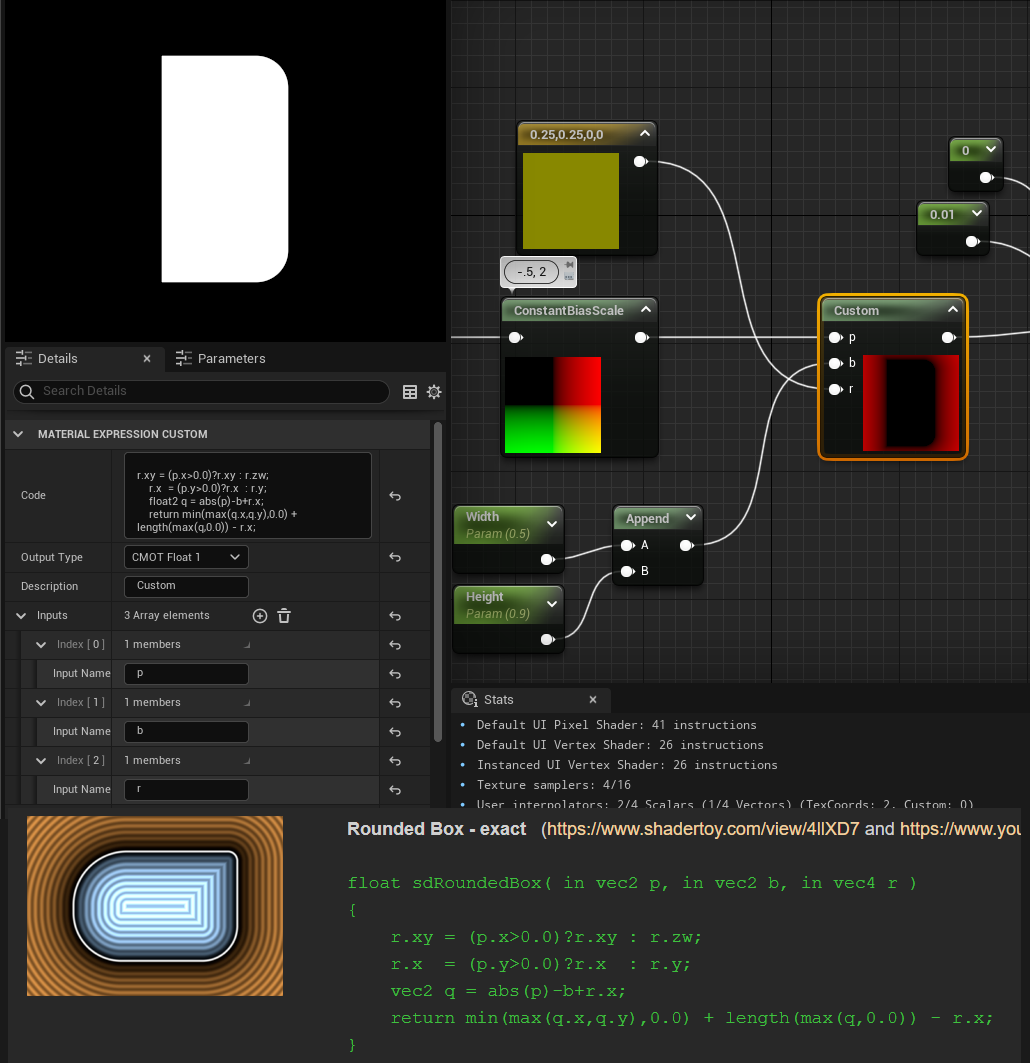Click the ConstantBiasScale node's output pin
This screenshot has width=1030, height=1063.
(641, 338)
